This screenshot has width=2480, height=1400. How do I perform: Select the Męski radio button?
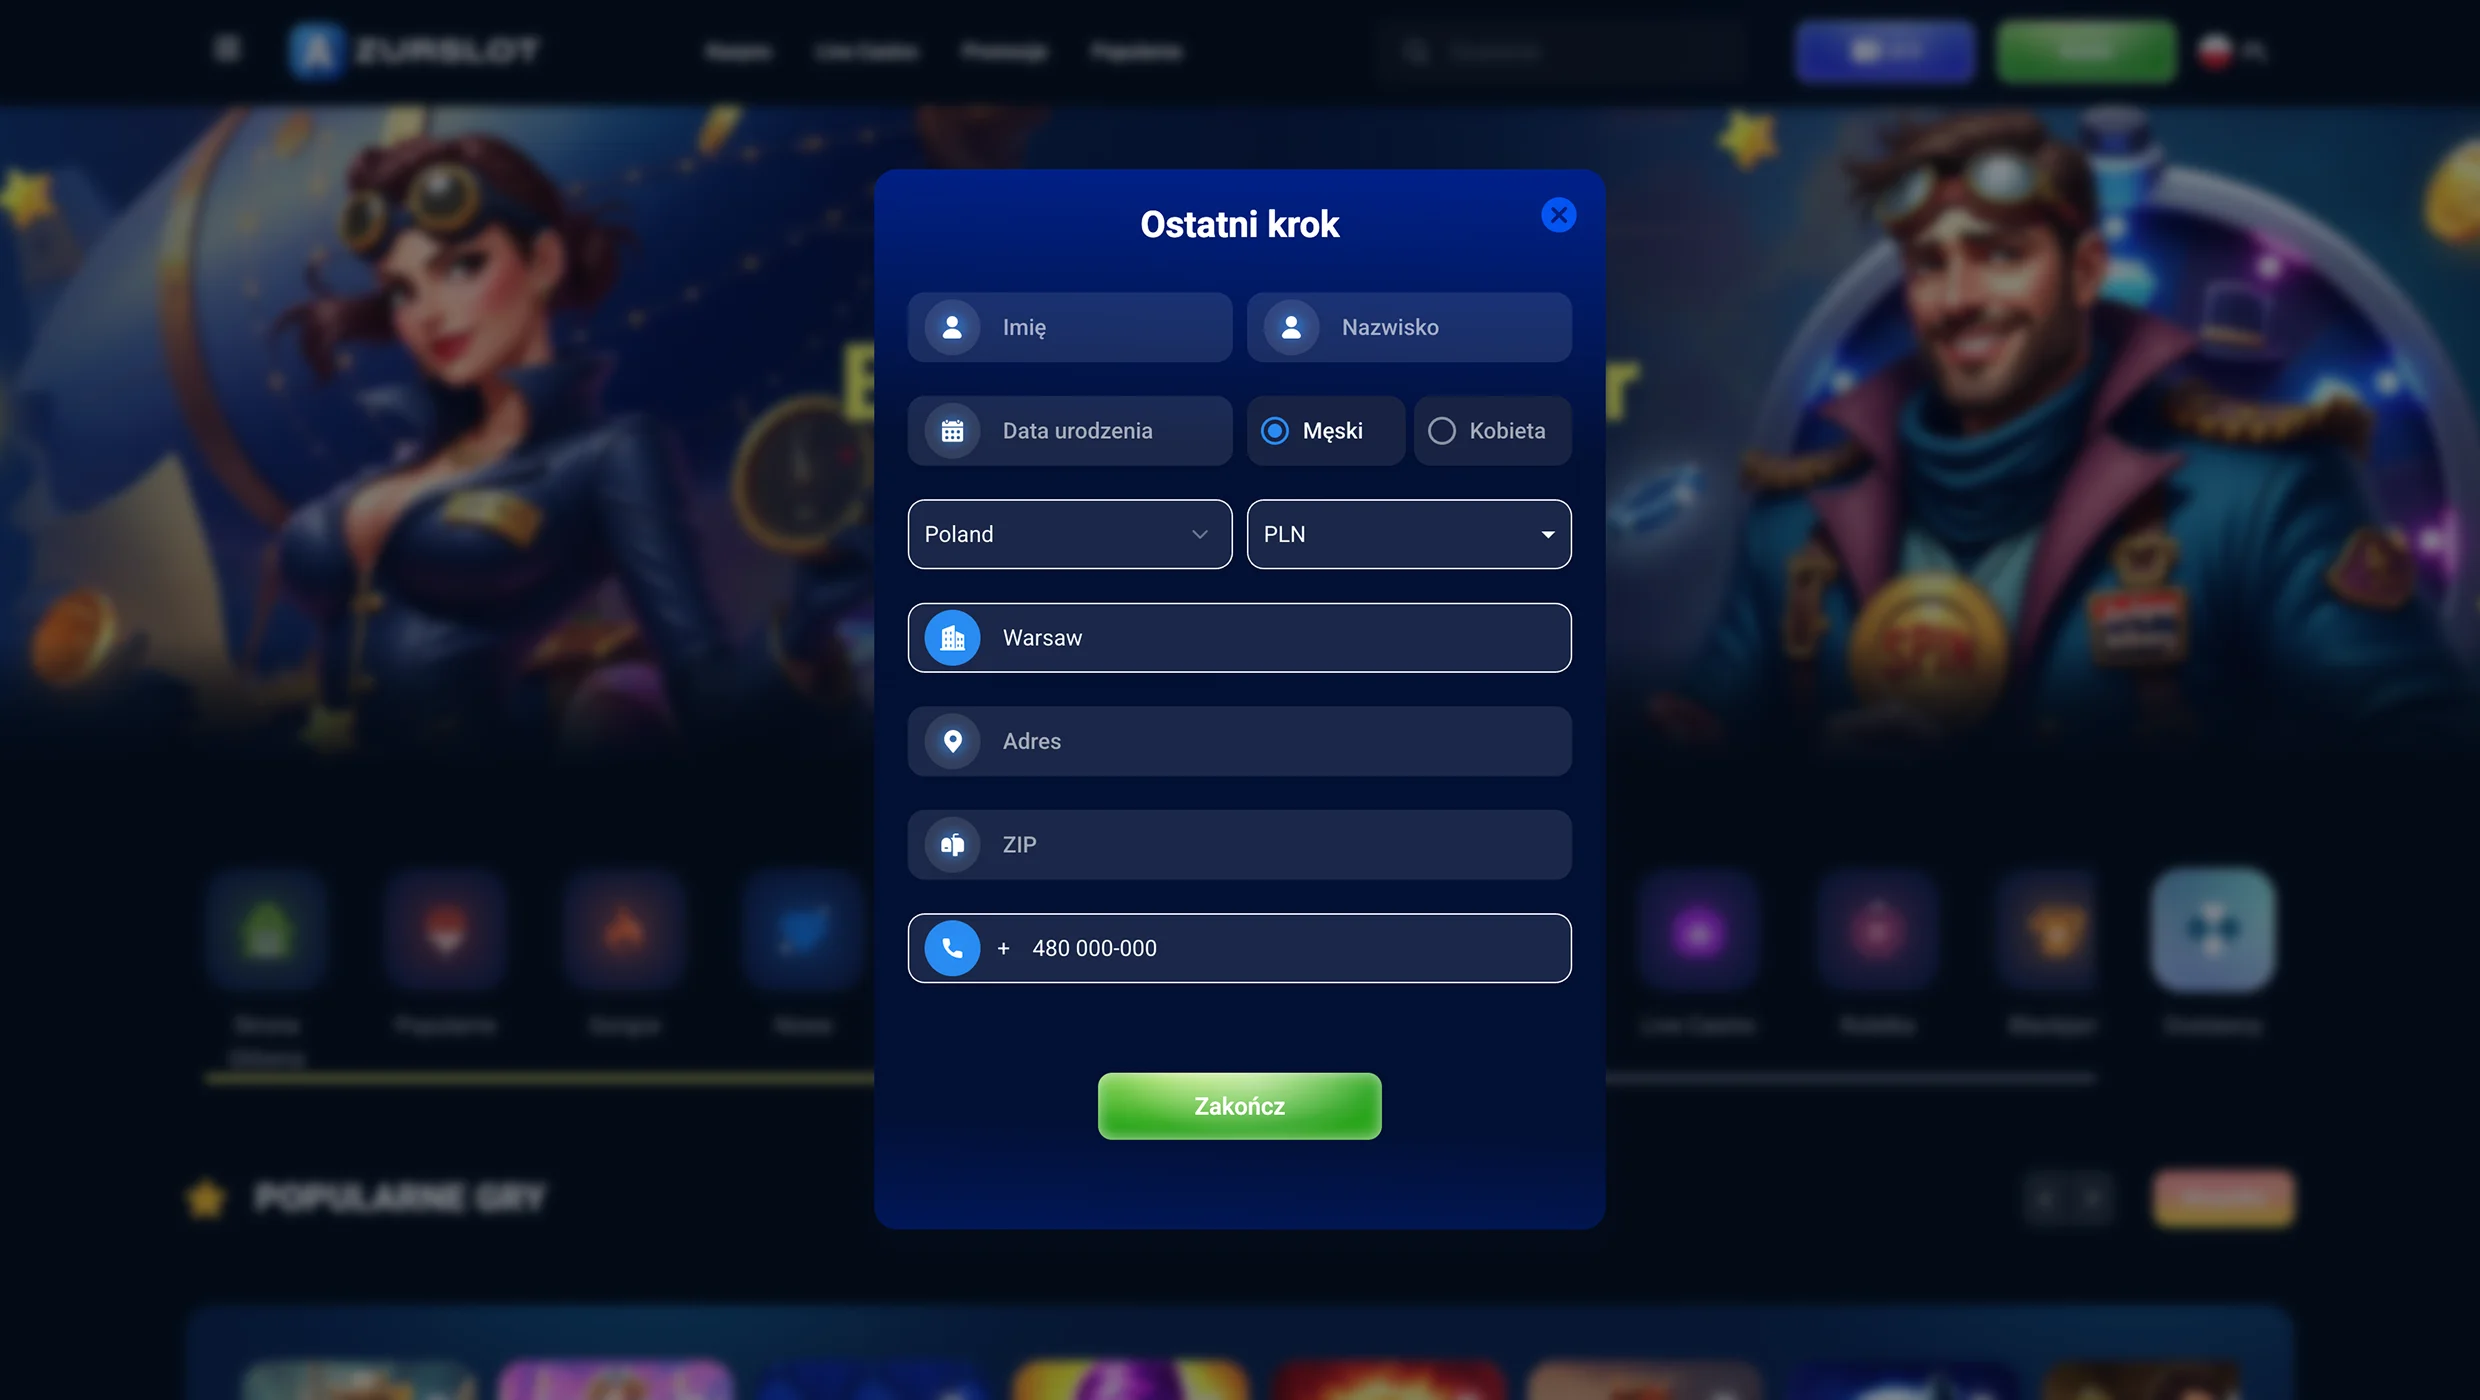(x=1275, y=431)
